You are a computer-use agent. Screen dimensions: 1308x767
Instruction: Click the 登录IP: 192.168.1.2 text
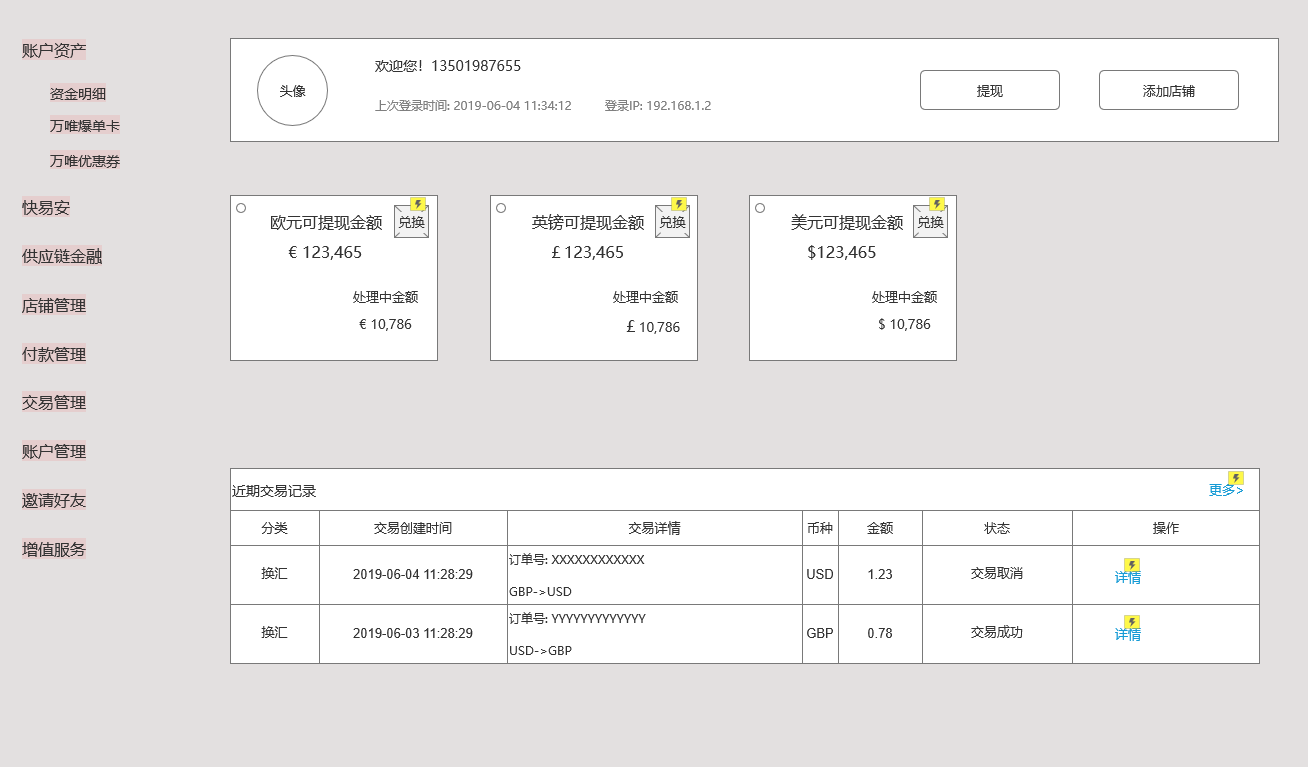[x=658, y=106]
